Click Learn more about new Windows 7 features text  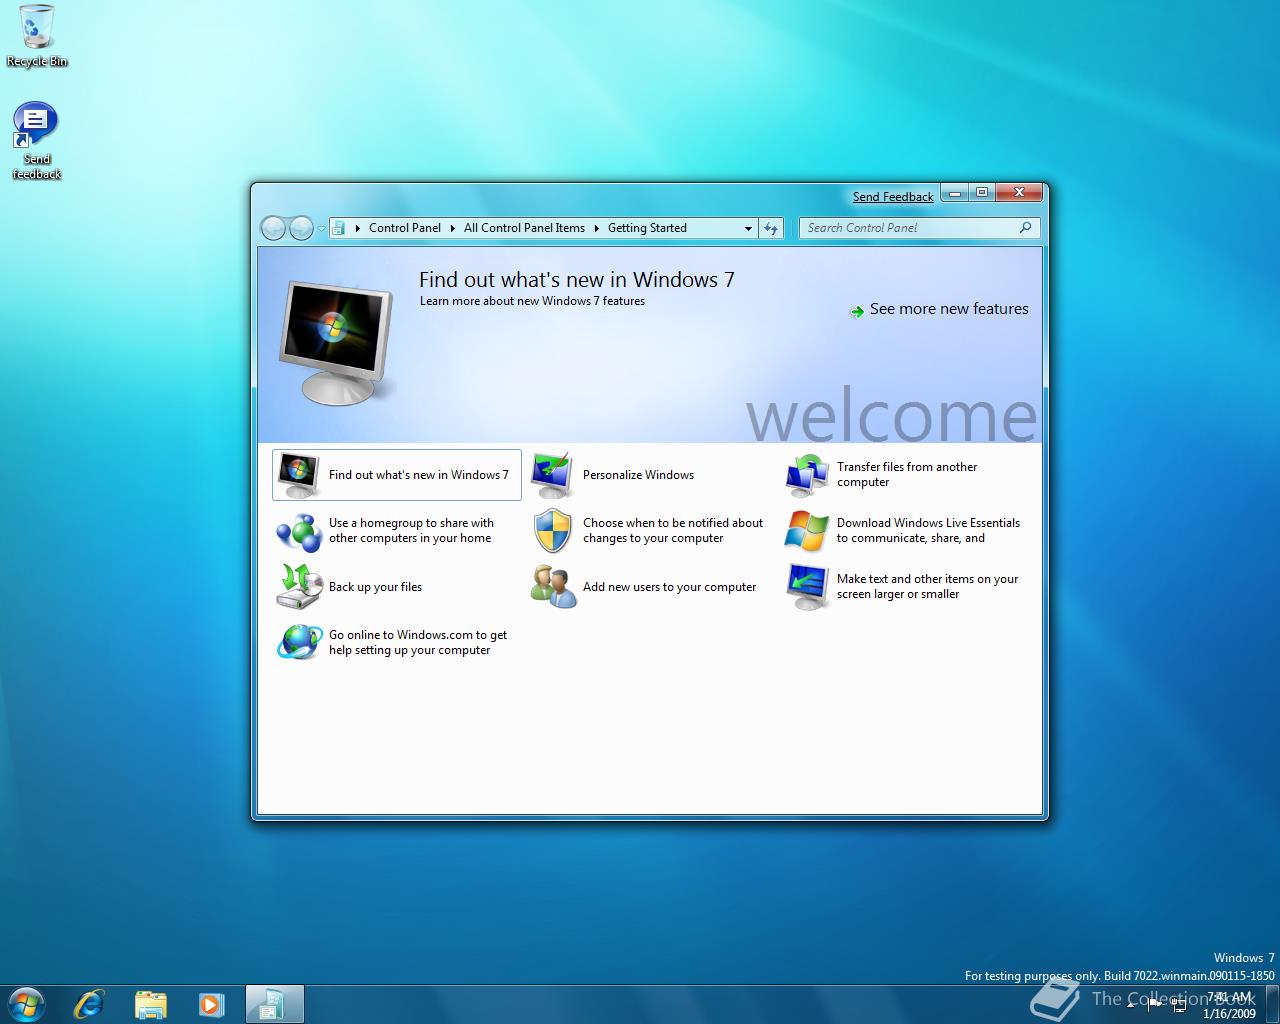pos(532,301)
